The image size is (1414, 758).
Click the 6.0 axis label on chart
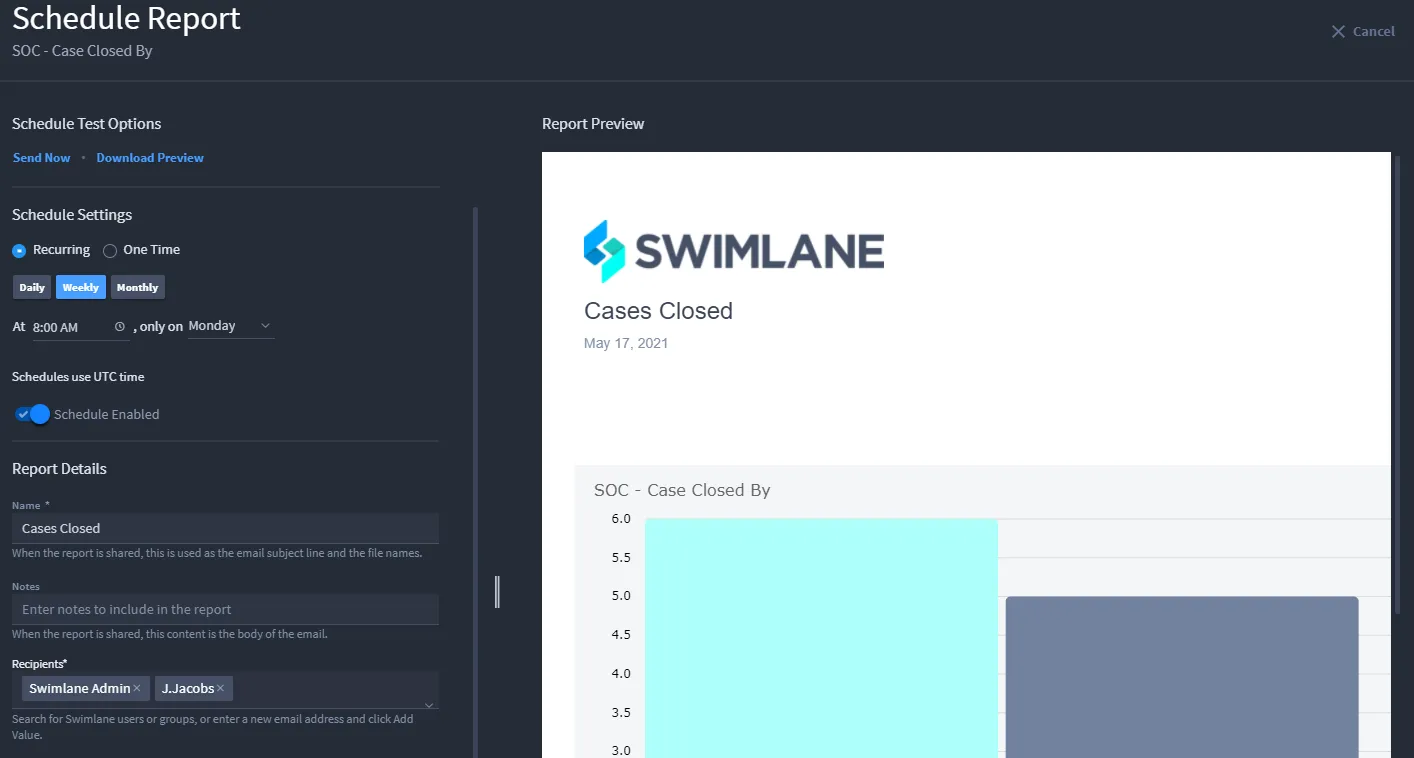[621, 518]
